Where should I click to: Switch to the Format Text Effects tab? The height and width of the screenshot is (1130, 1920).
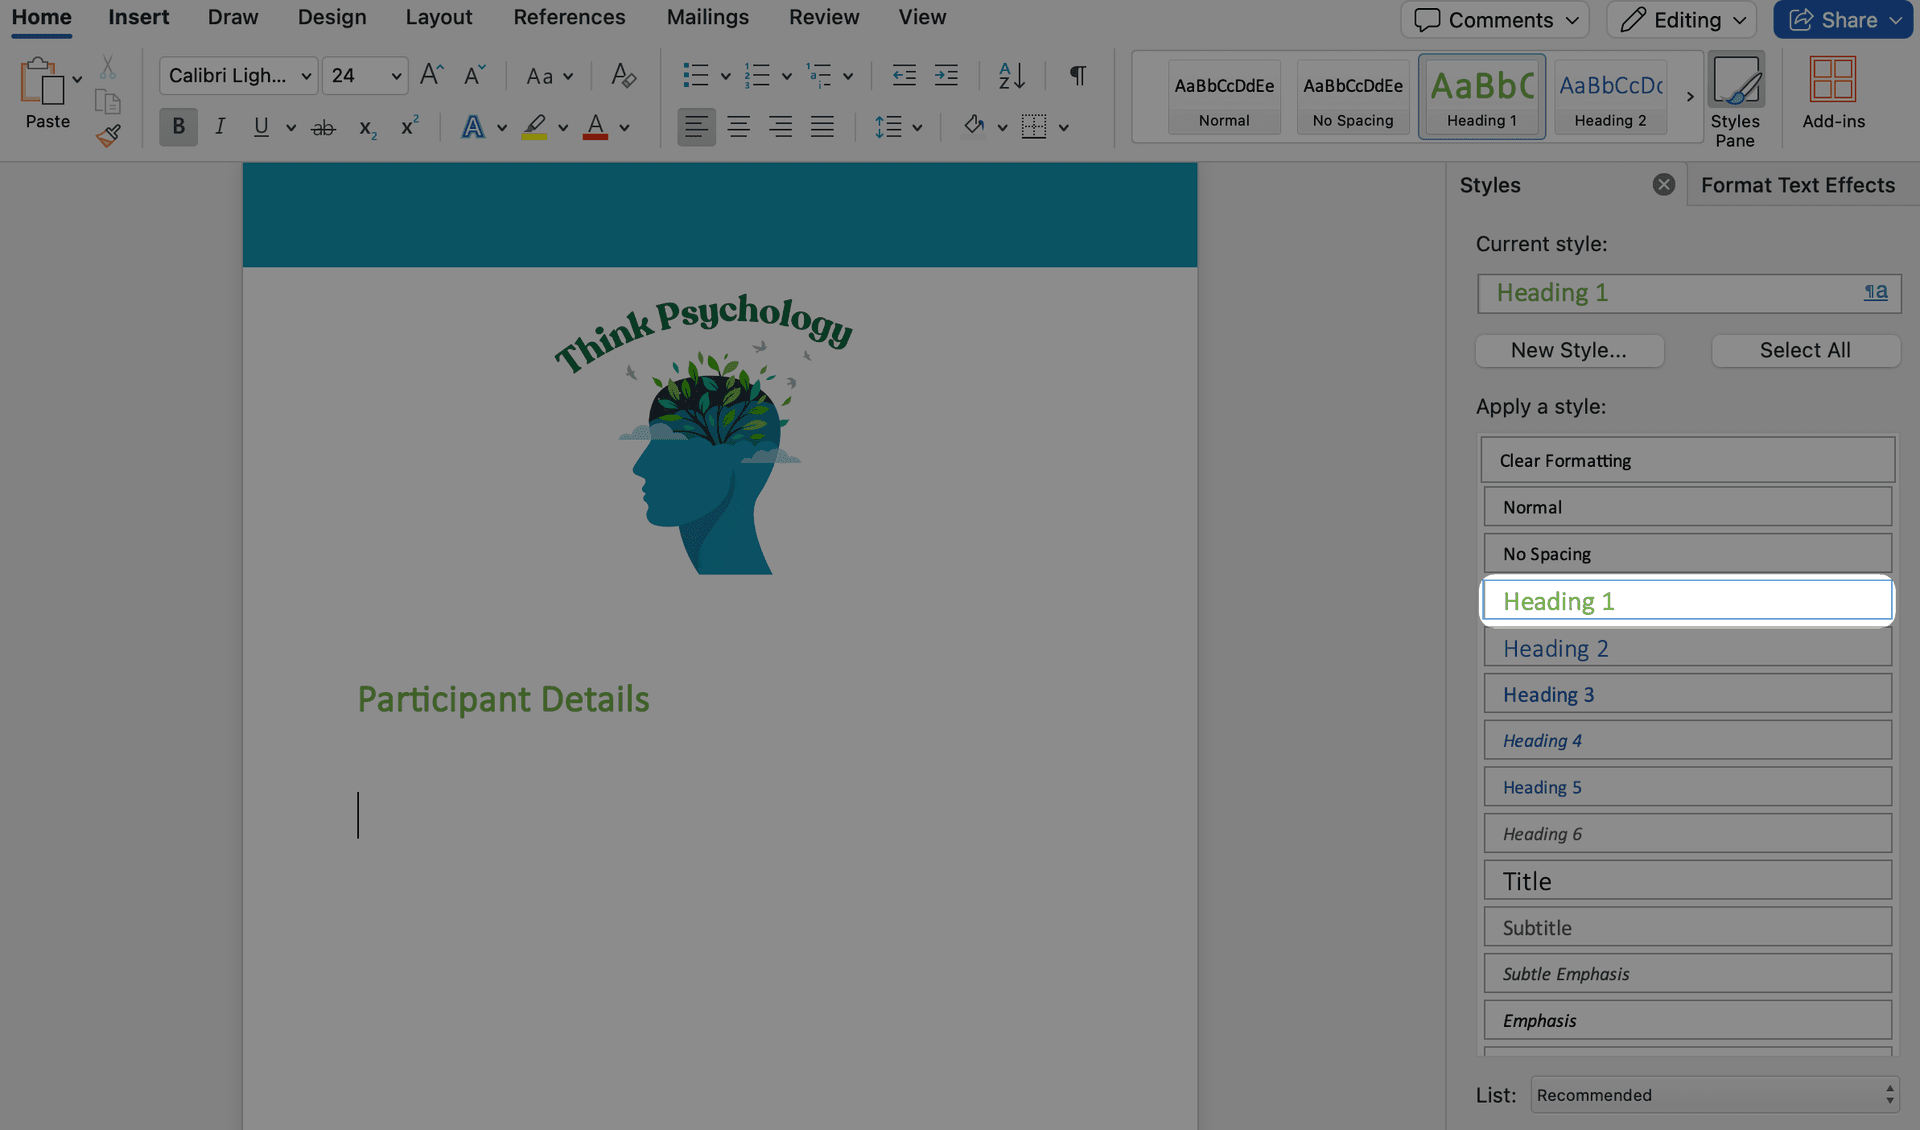click(x=1797, y=185)
